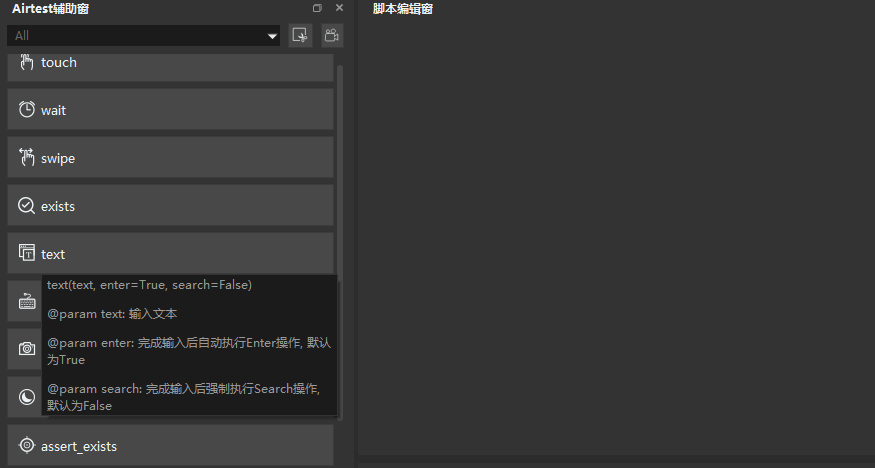Insert the assert_exists command
Viewport: 875px width, 468px height.
pos(170,445)
